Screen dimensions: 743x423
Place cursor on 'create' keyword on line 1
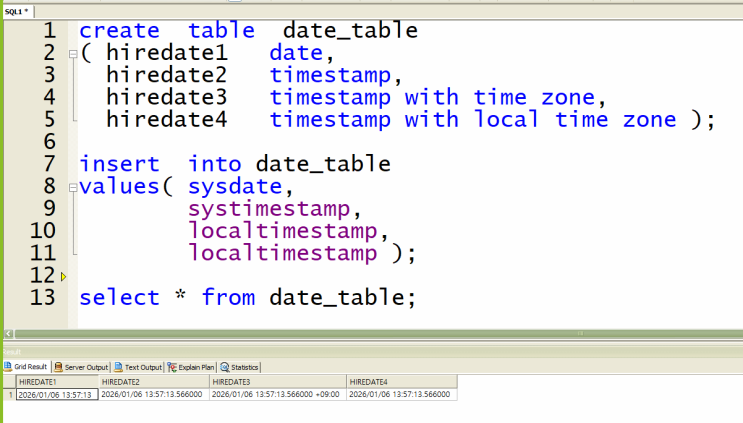(119, 31)
